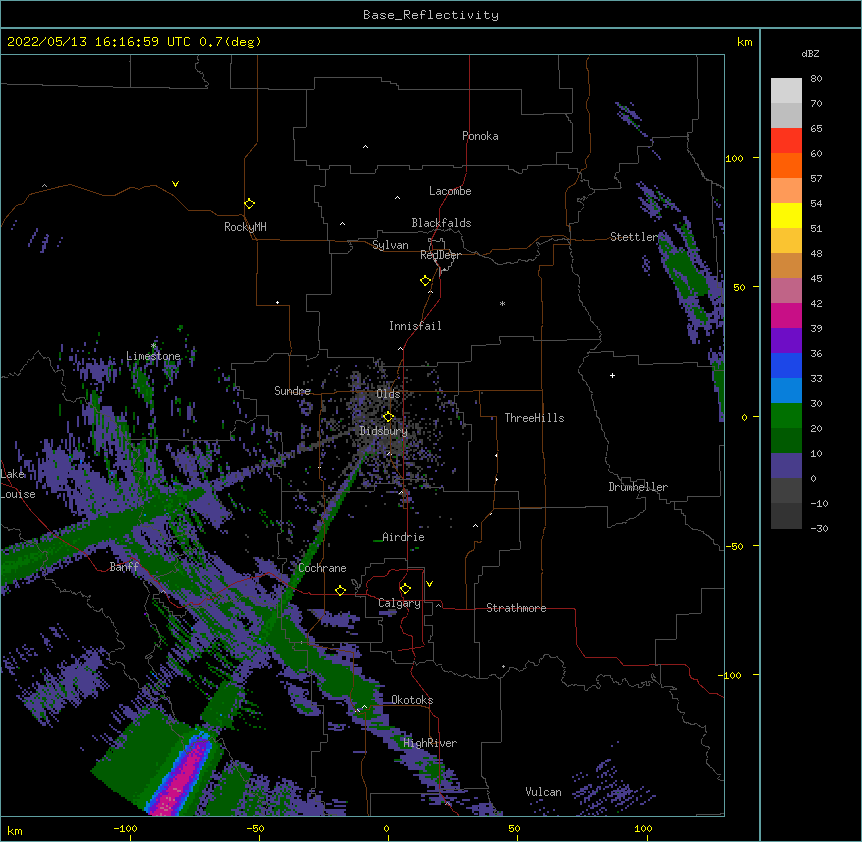Select the Olds label

click(x=388, y=394)
